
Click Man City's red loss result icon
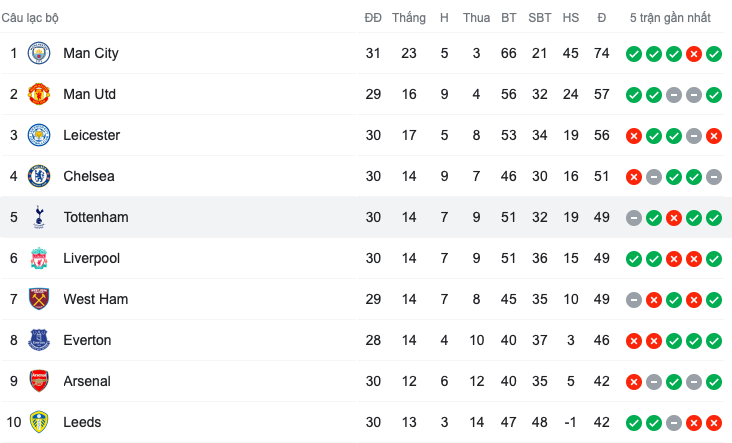tap(693, 53)
